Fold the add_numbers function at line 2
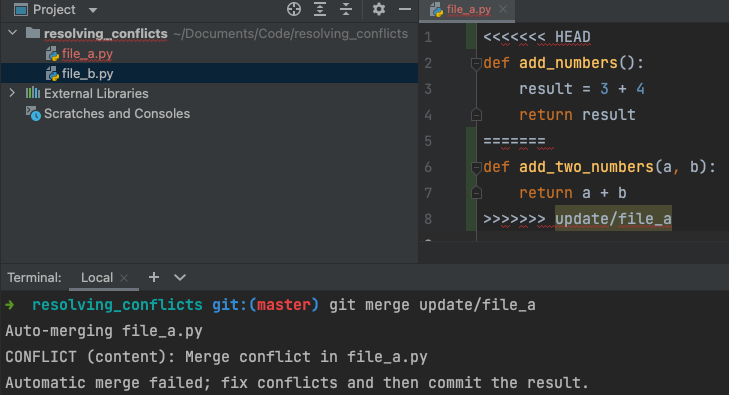The image size is (729, 395). 476,63
